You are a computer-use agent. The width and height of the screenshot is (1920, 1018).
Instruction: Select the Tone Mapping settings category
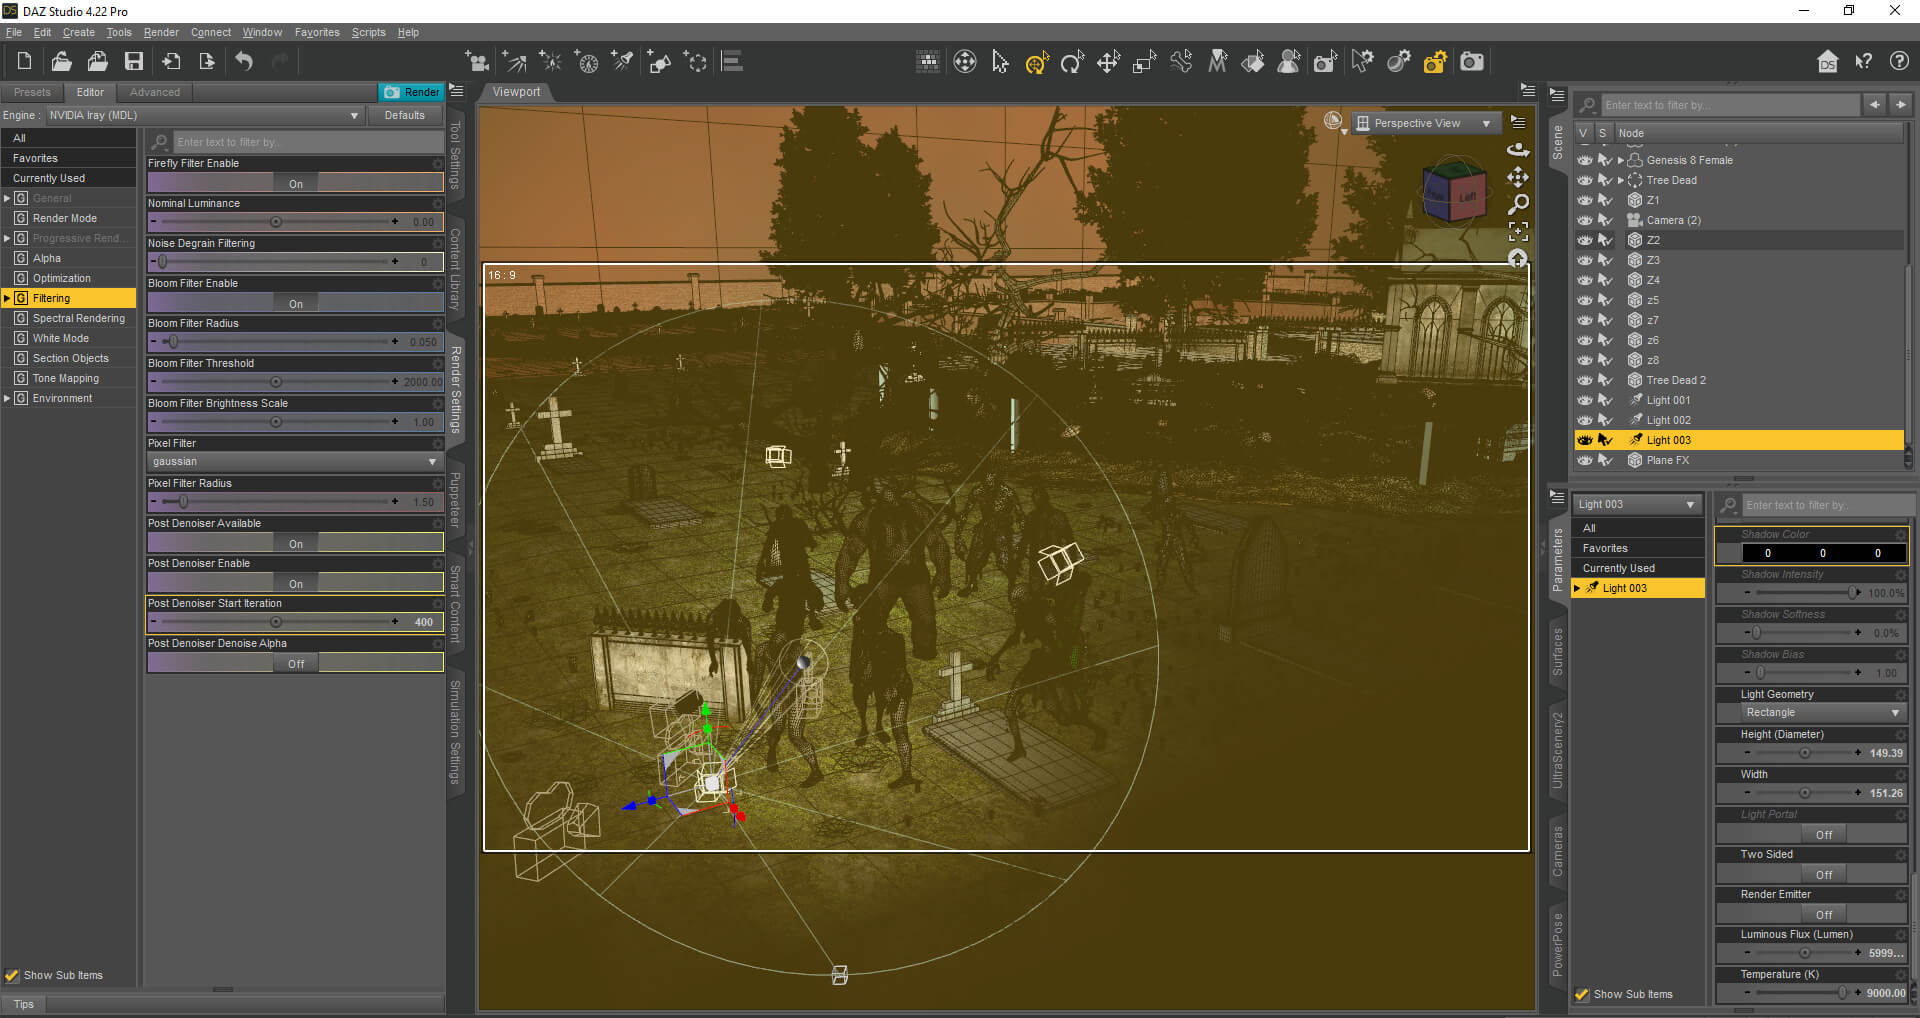(66, 378)
